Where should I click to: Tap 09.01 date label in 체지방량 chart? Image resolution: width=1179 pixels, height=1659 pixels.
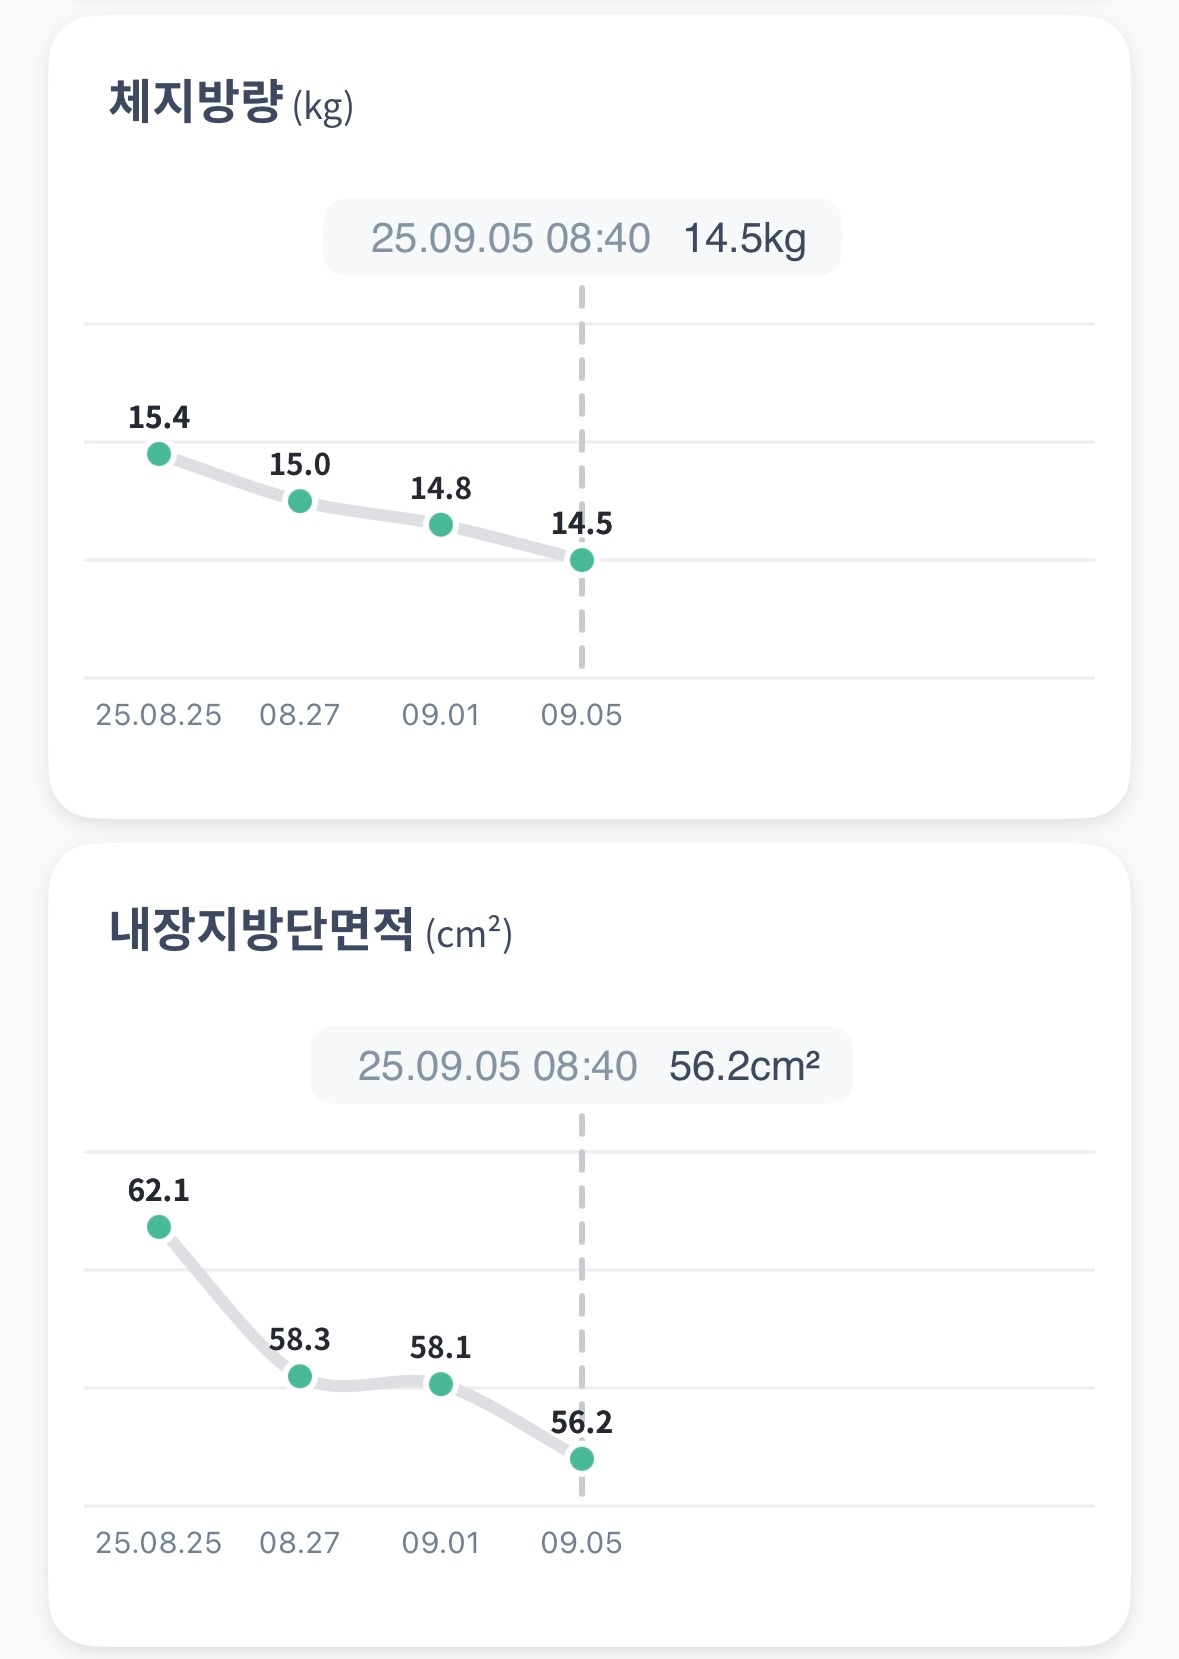441,715
